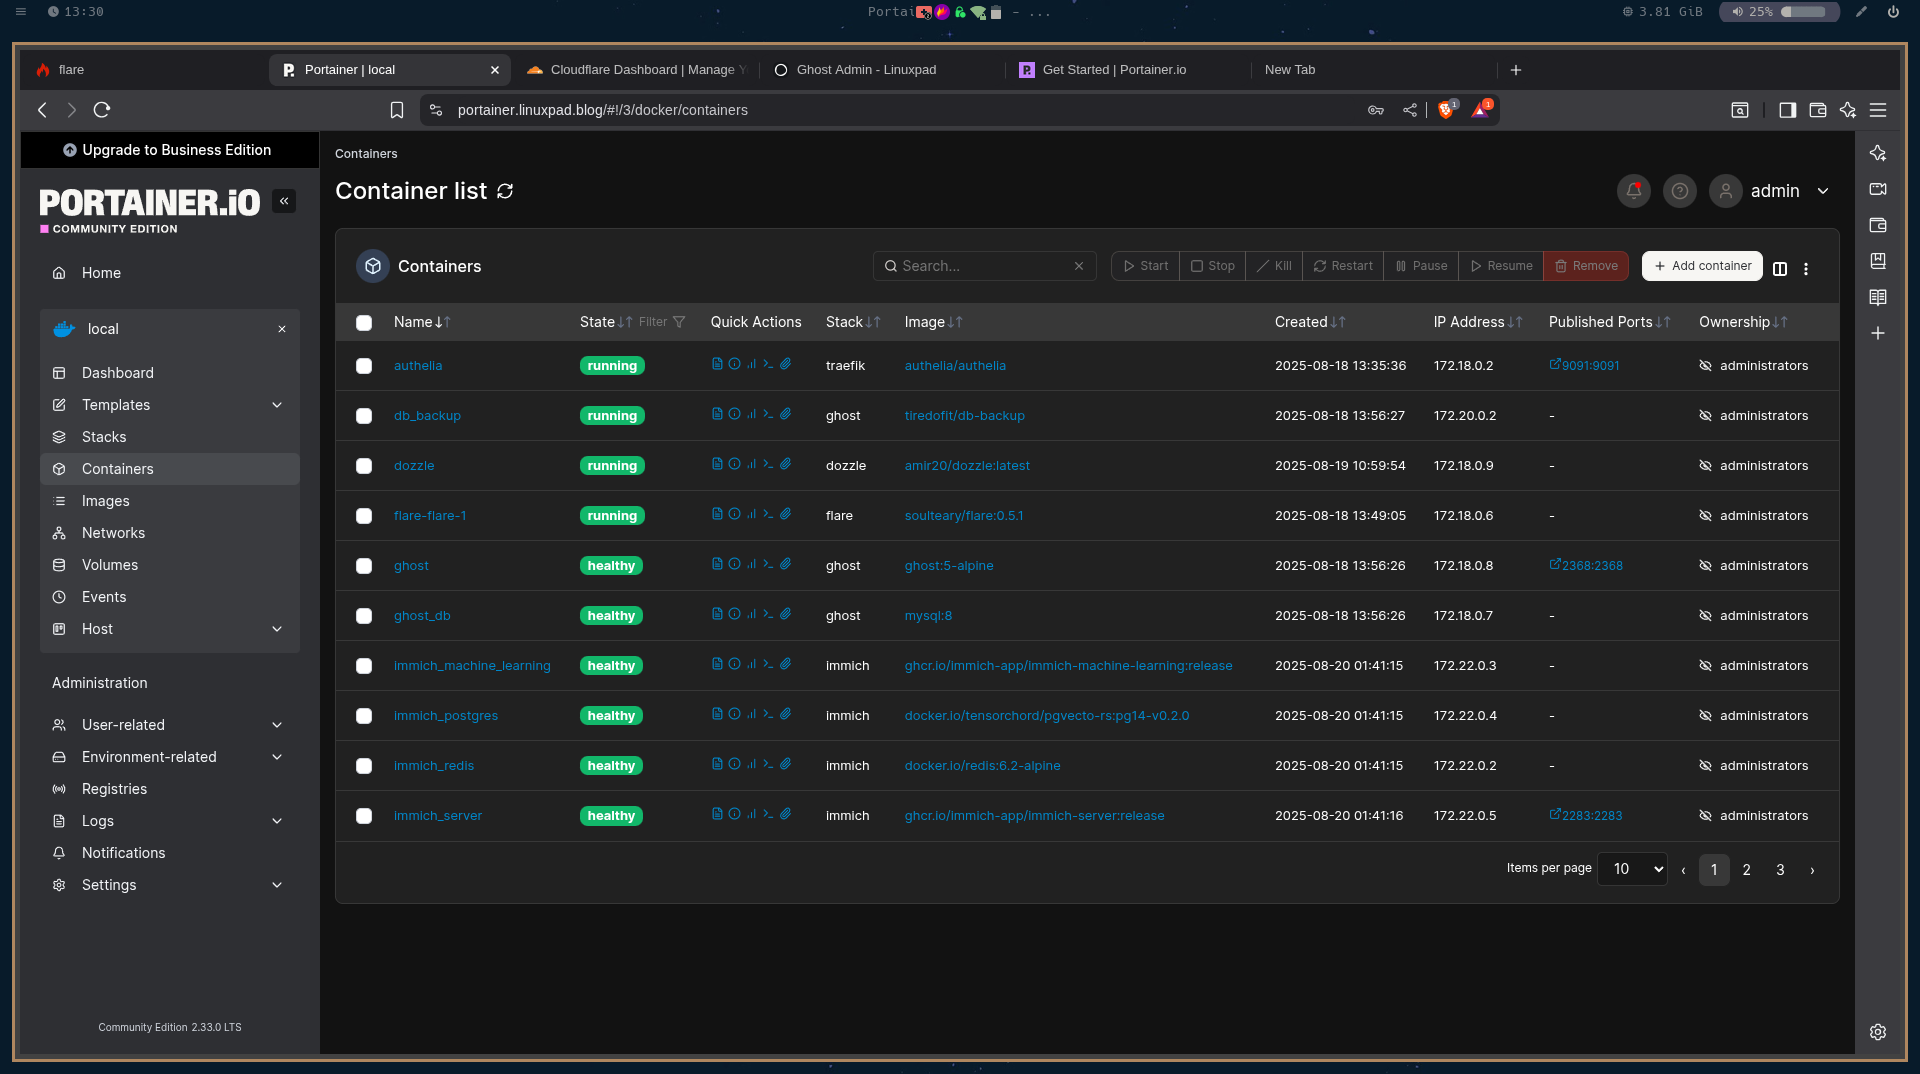This screenshot has height=1074, width=1920.
Task: Refresh the Container list with the reload icon
Action: pos(505,191)
